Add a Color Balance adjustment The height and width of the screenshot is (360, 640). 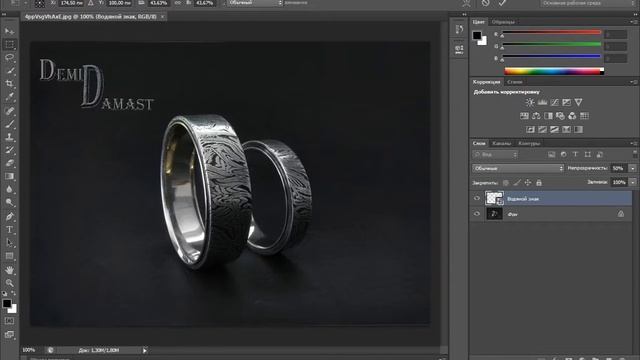click(x=536, y=116)
